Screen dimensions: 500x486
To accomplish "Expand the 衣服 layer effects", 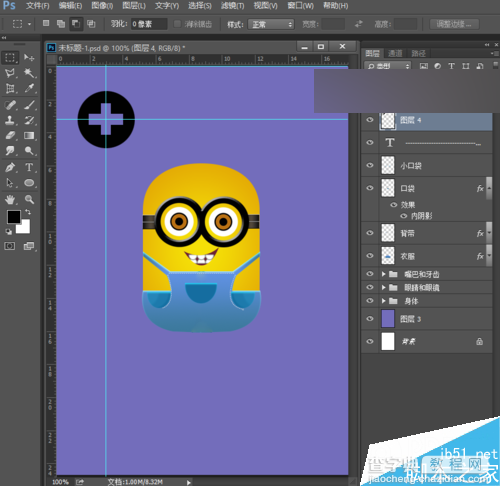I will point(489,256).
